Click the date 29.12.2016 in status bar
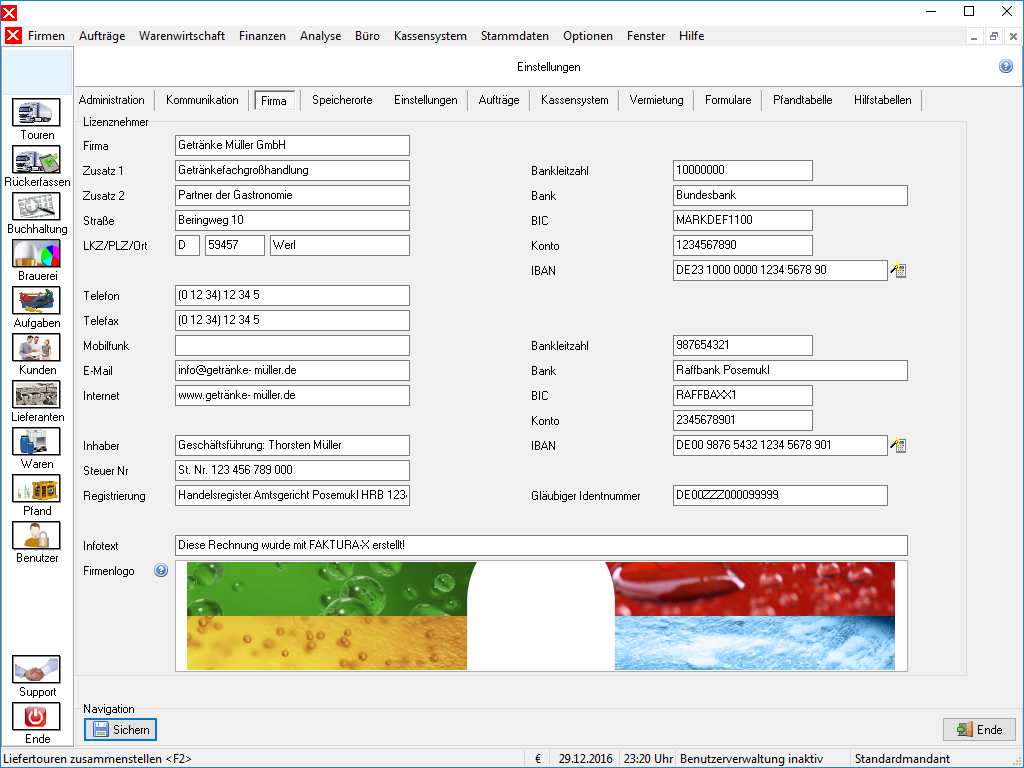The width and height of the screenshot is (1024, 768). point(585,759)
